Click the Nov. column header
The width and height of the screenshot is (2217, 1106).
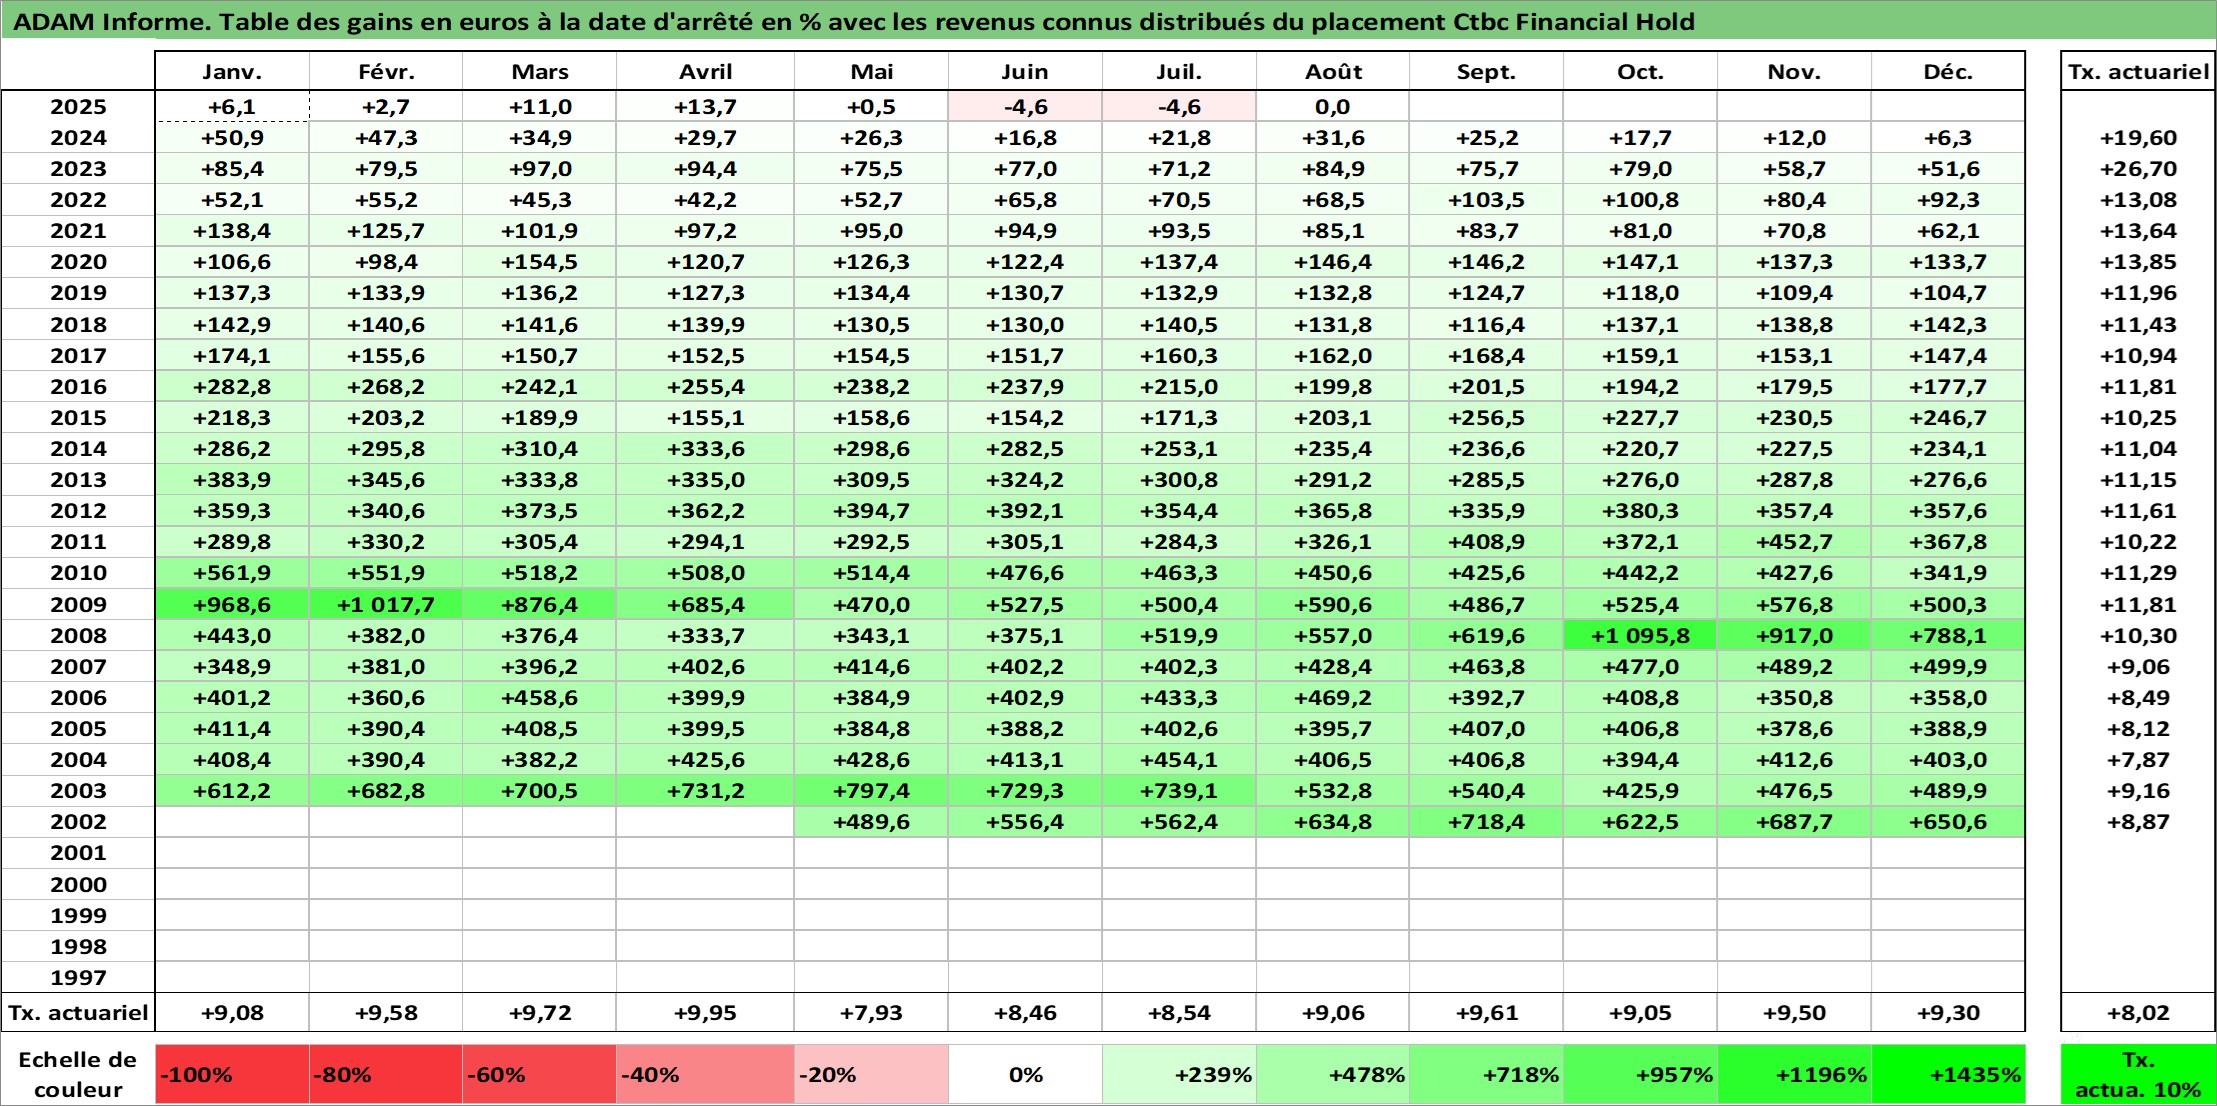(x=1794, y=71)
